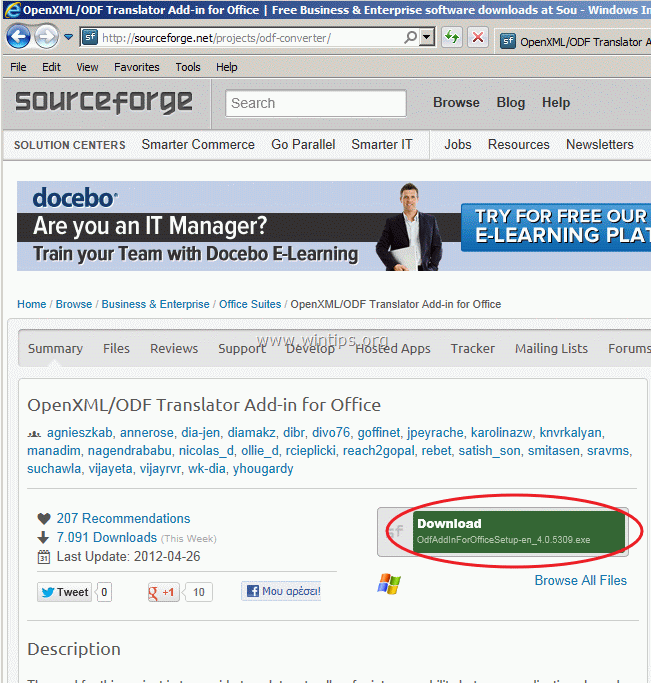Image resolution: width=651 pixels, height=683 pixels.
Task: Open annerose's profile link
Action: tap(146, 433)
